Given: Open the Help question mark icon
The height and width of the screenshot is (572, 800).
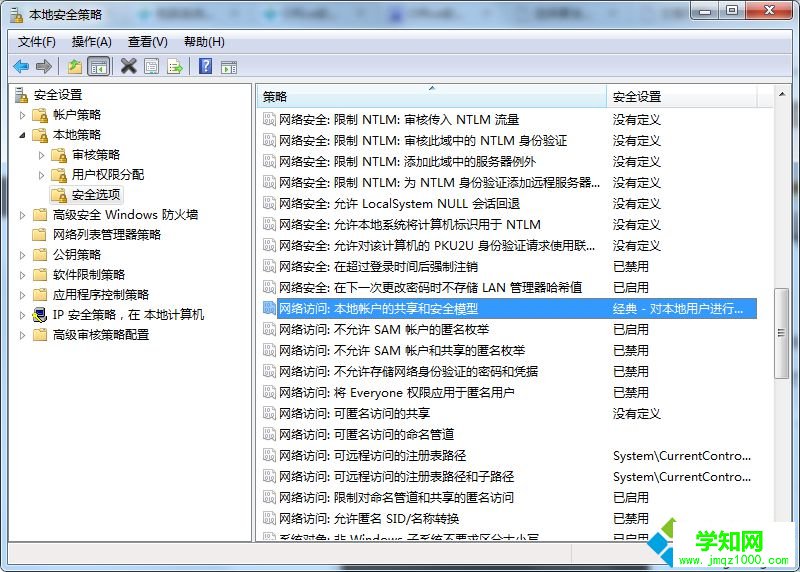Looking at the screenshot, I should point(206,66).
